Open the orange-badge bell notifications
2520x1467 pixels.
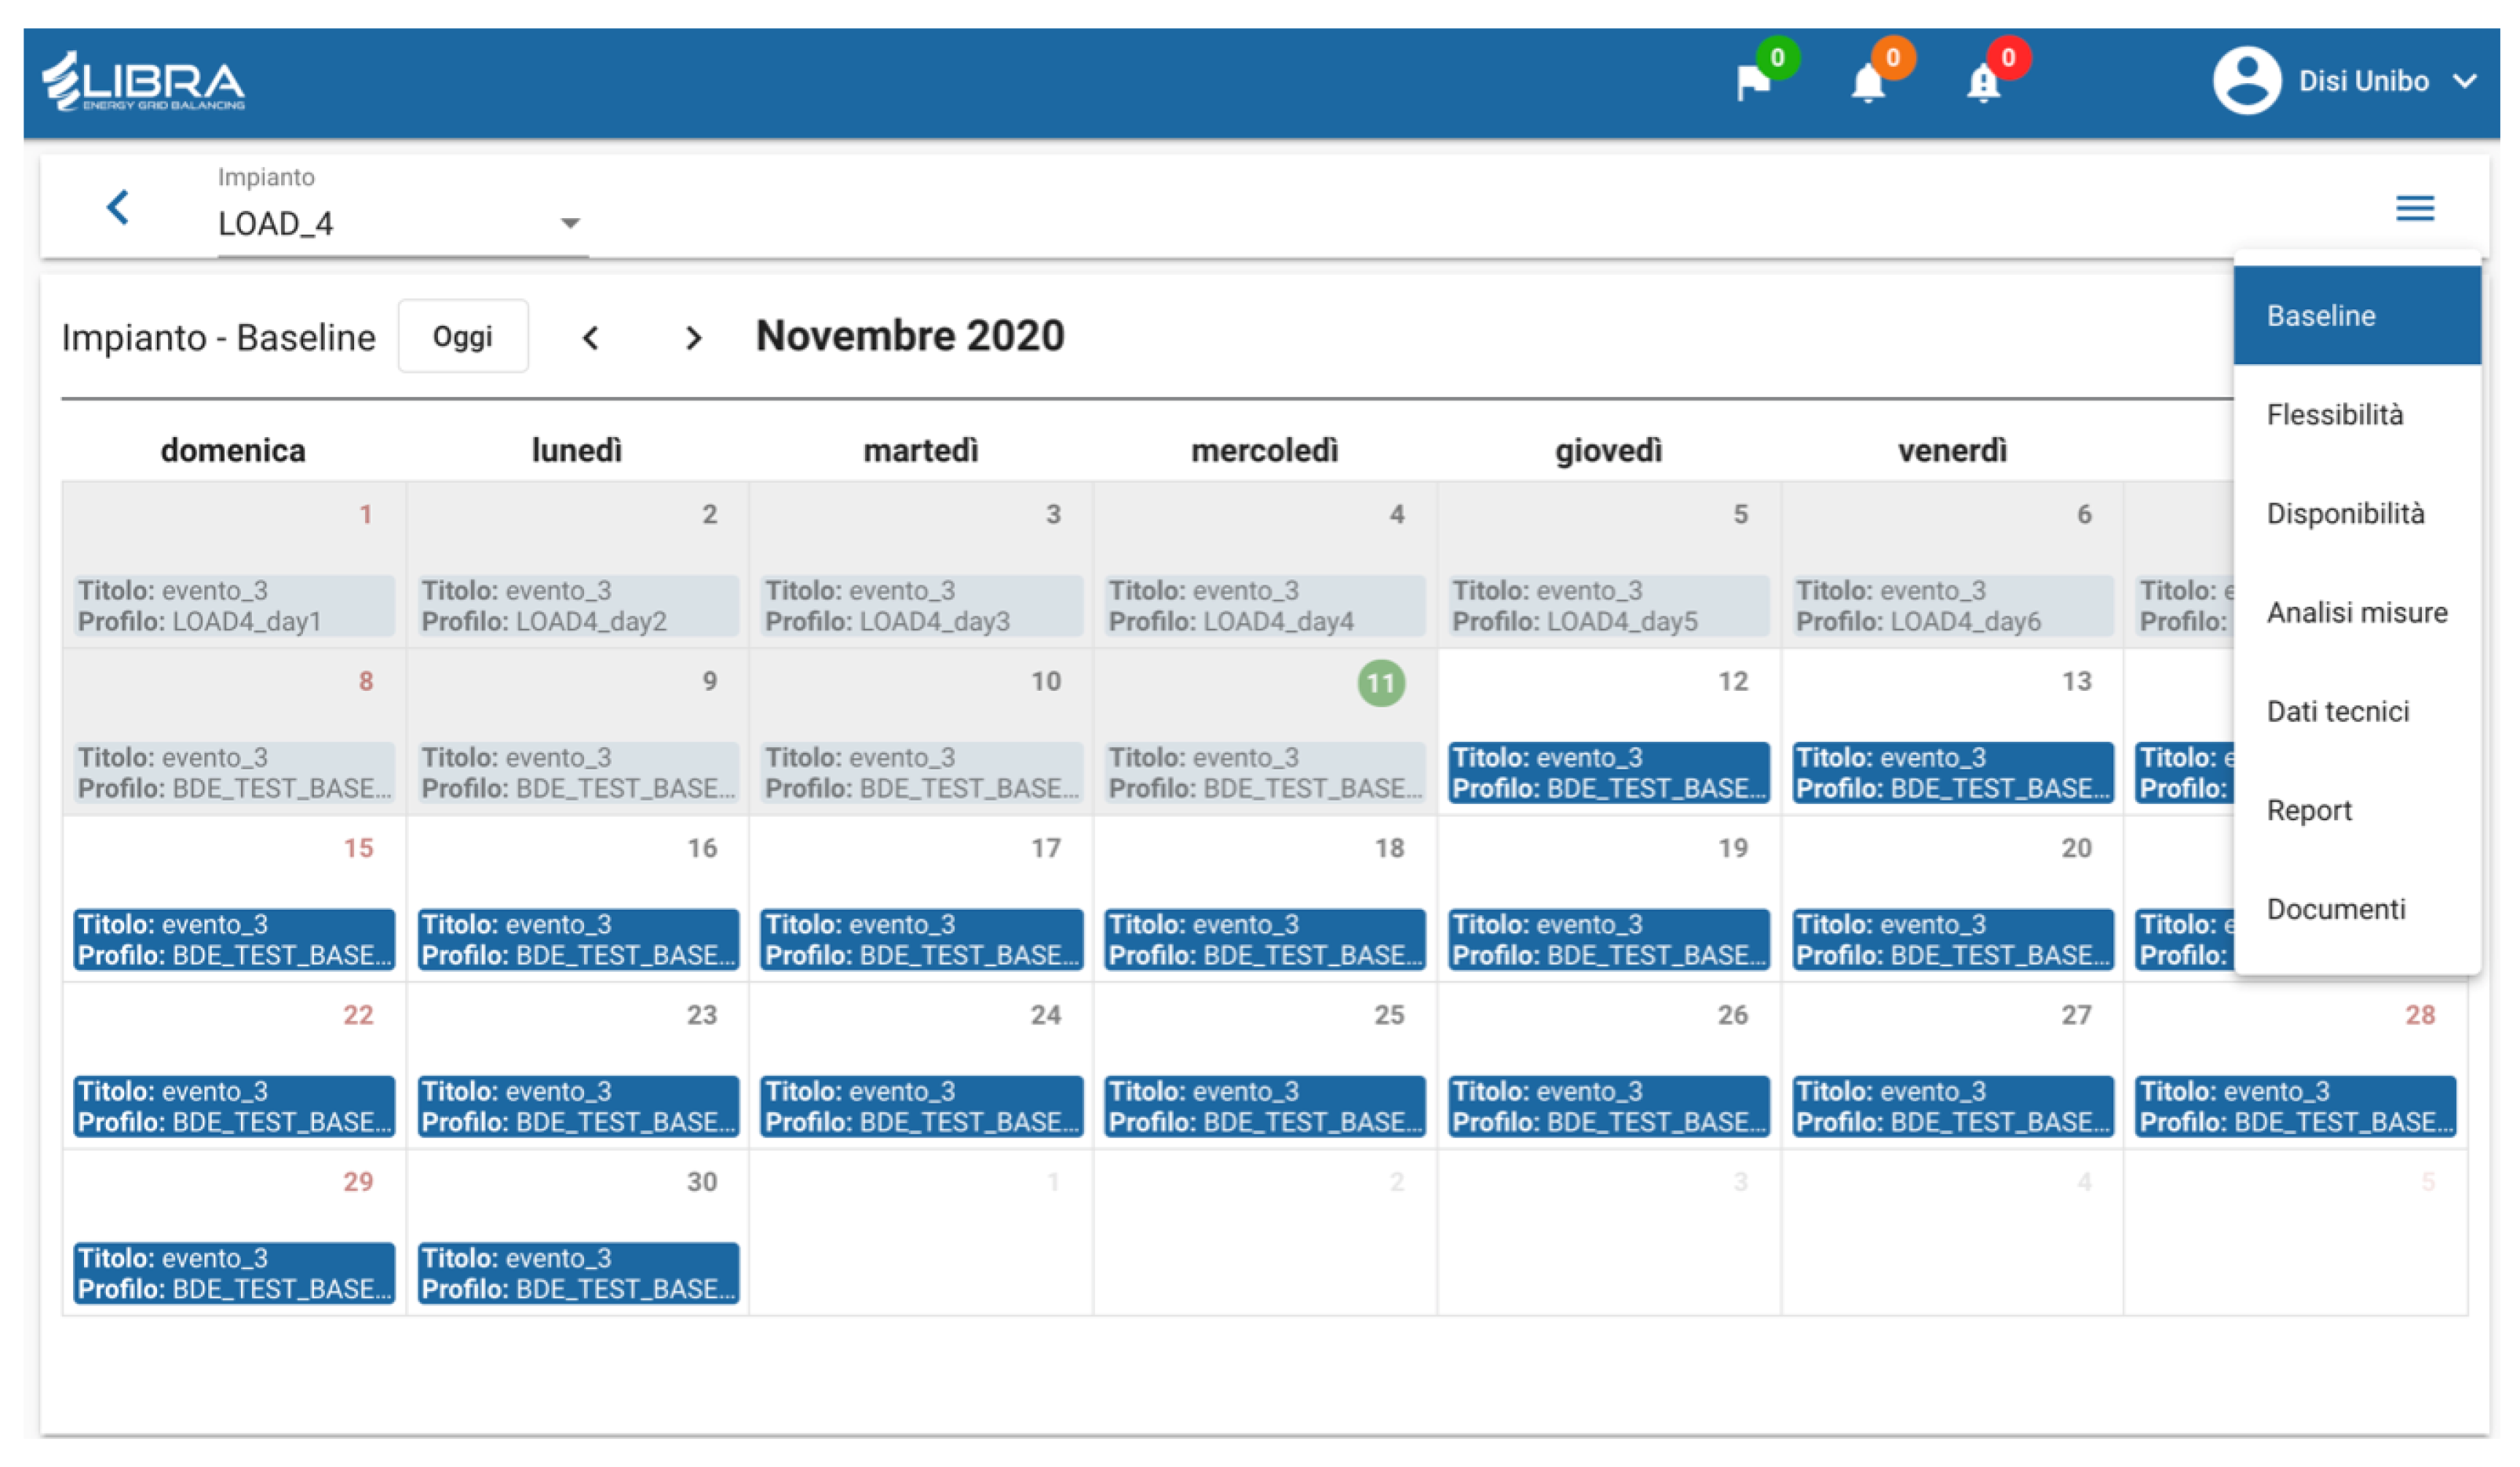tap(1867, 83)
